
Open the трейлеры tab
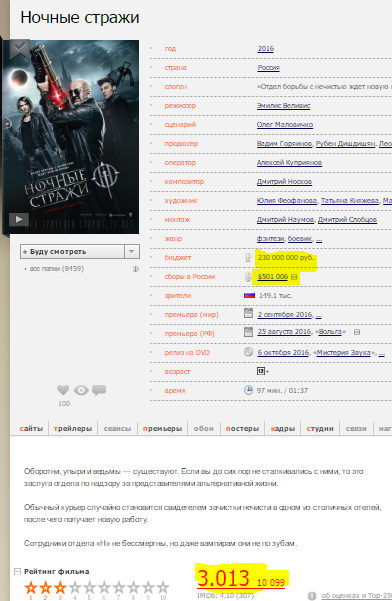coord(73,429)
